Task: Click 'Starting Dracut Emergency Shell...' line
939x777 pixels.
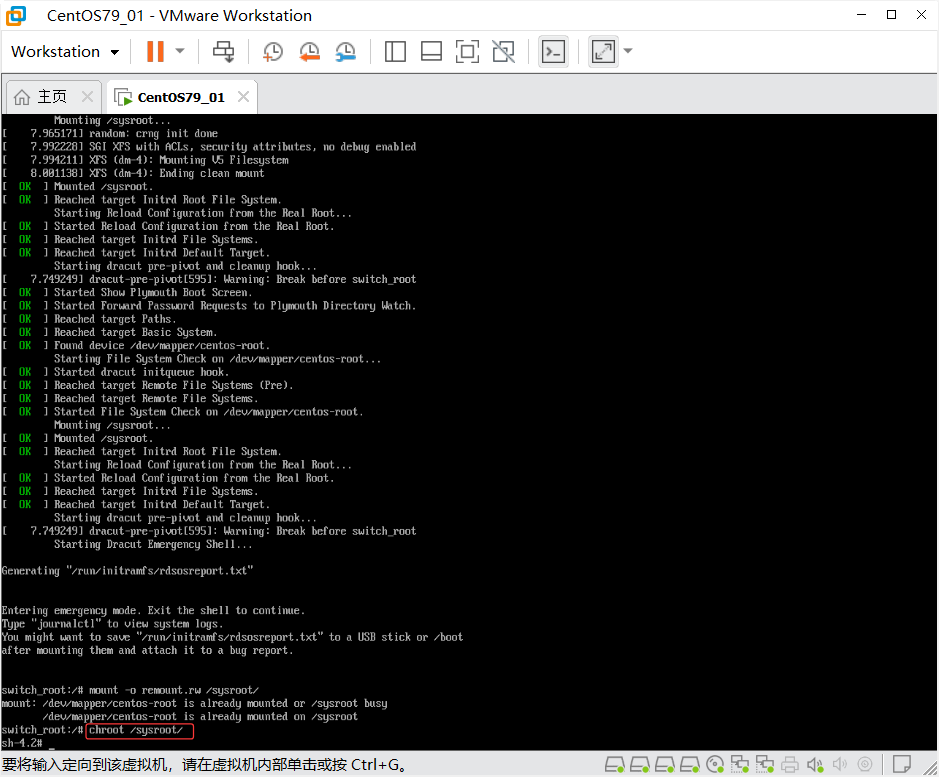Action: pyautogui.click(x=153, y=545)
